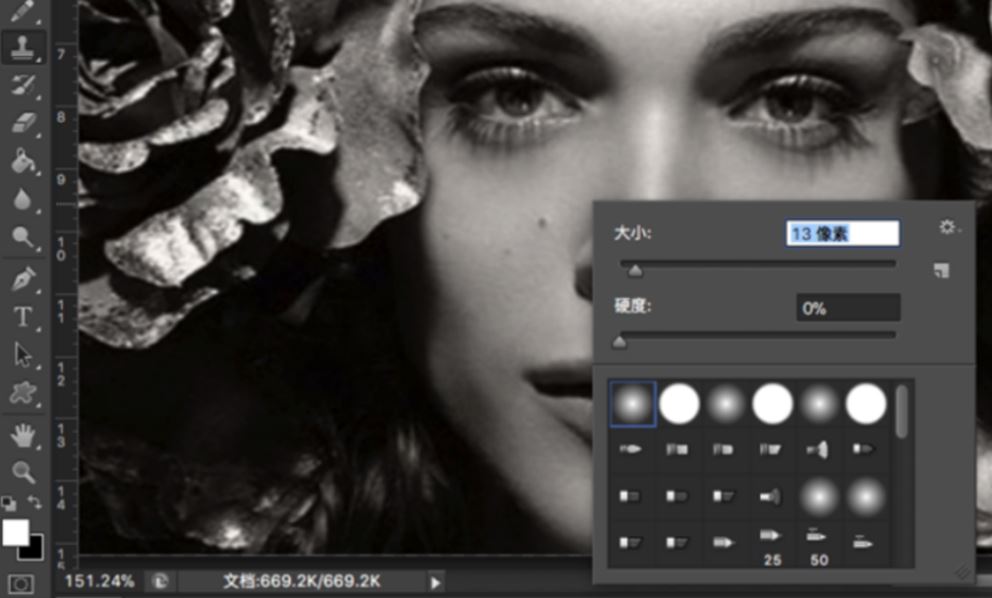
Task: Select the first soft round brush preset
Action: point(632,404)
